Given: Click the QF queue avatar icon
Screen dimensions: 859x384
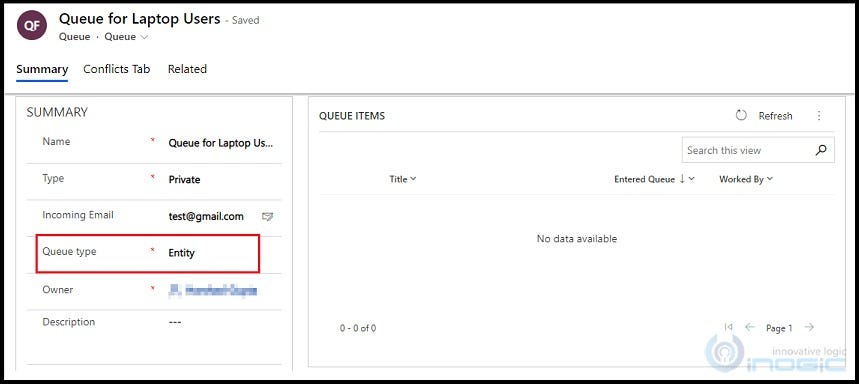Looking at the screenshot, I should click(x=32, y=26).
